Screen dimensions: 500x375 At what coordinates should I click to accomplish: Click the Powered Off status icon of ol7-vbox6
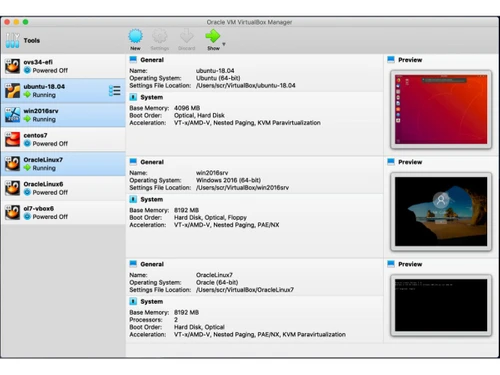tap(27, 216)
